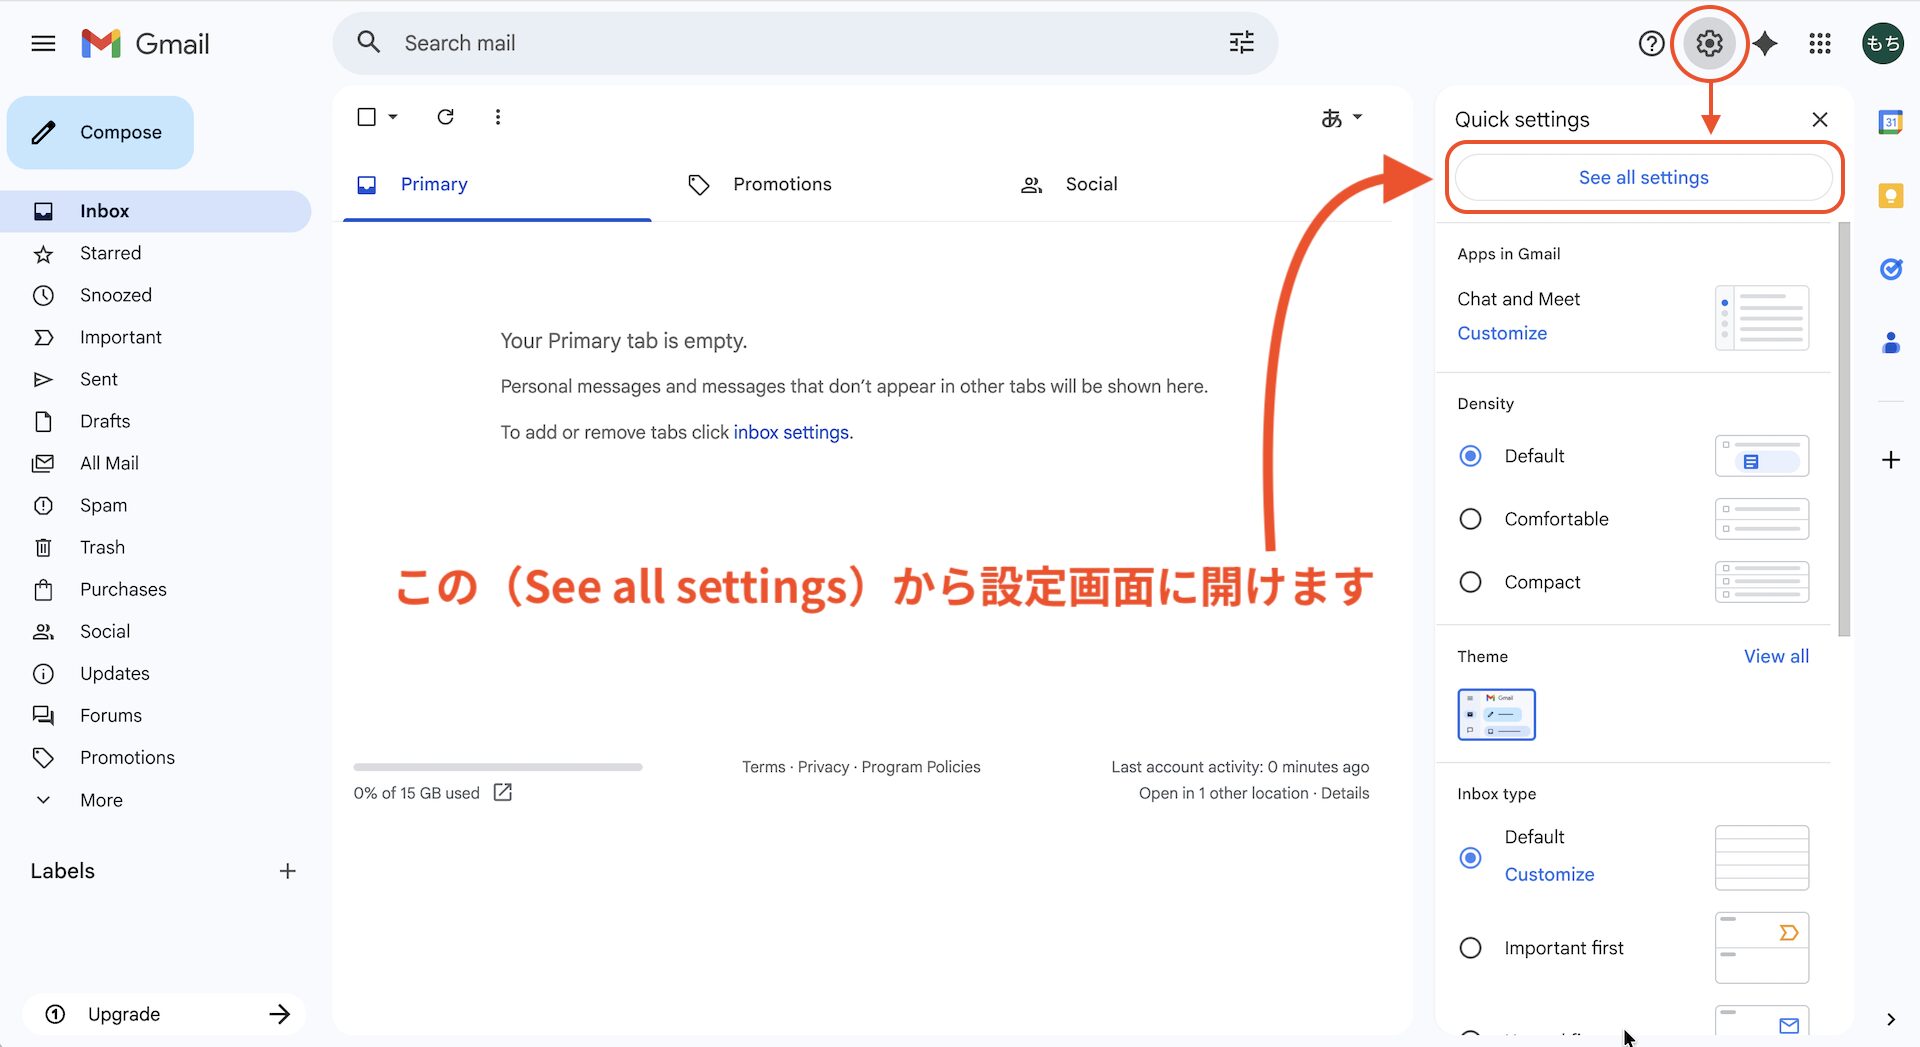Open the more options three-dot icon
1920x1047 pixels.
point(498,117)
